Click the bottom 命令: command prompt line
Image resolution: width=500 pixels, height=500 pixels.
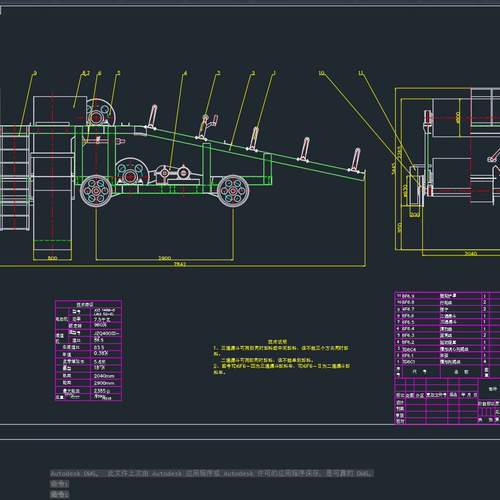[59, 494]
